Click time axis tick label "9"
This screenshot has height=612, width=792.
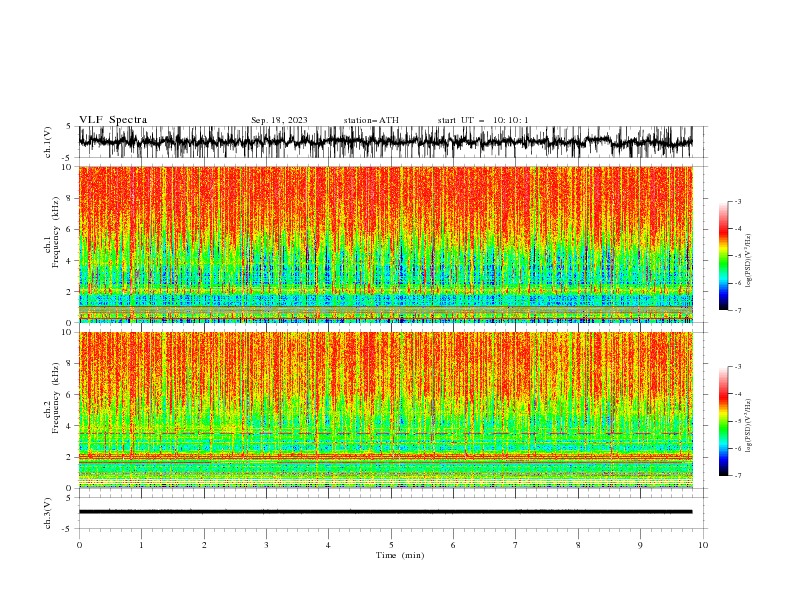(x=640, y=545)
